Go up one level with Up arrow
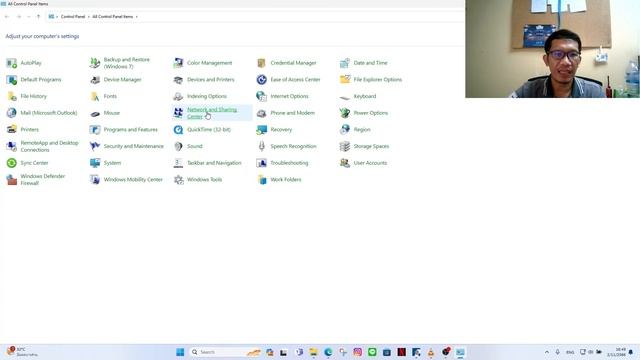The image size is (640, 360). [x=38, y=17]
